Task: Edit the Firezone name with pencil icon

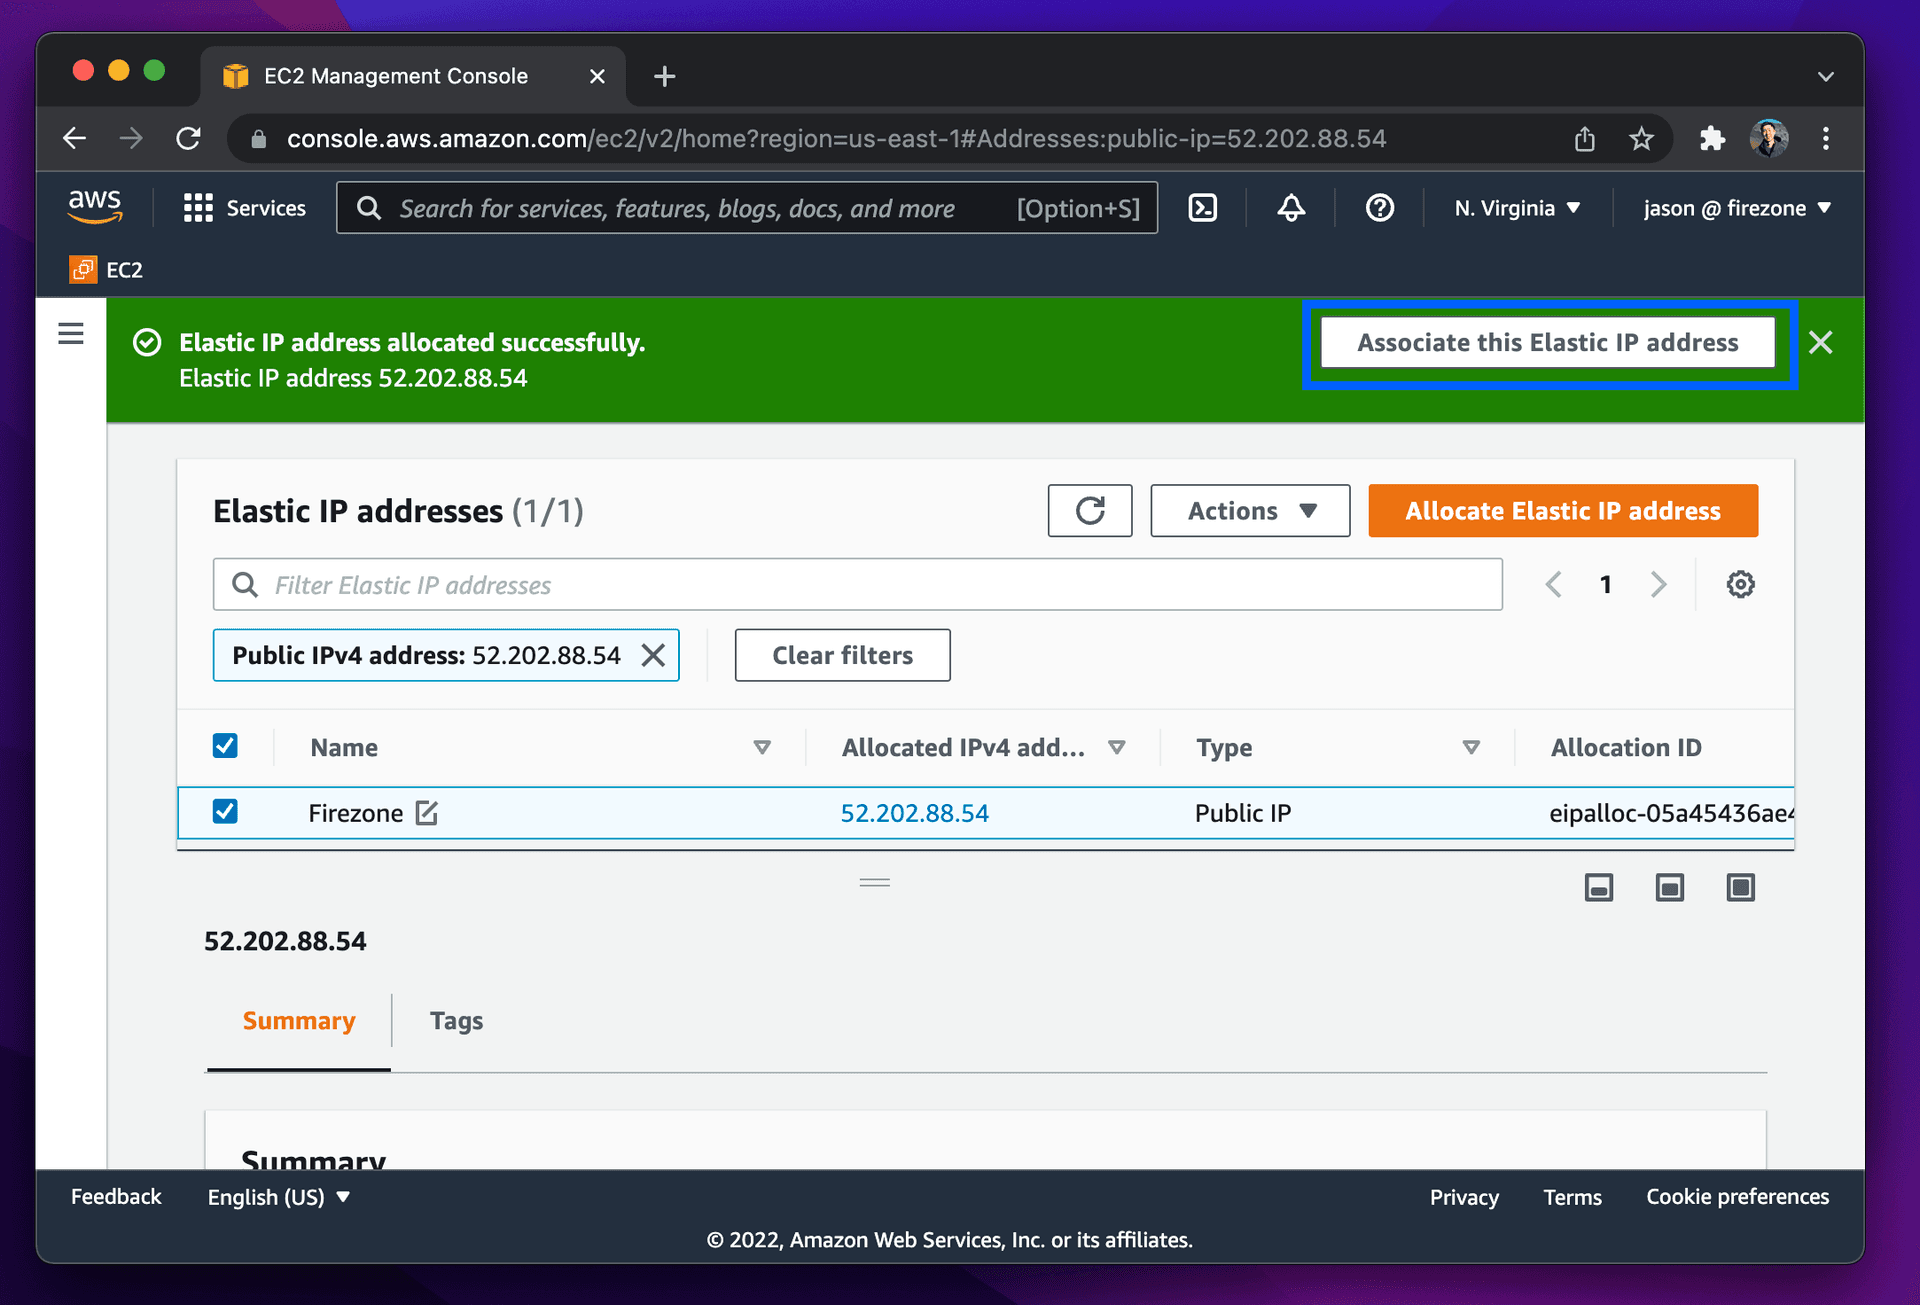Action: tap(427, 813)
